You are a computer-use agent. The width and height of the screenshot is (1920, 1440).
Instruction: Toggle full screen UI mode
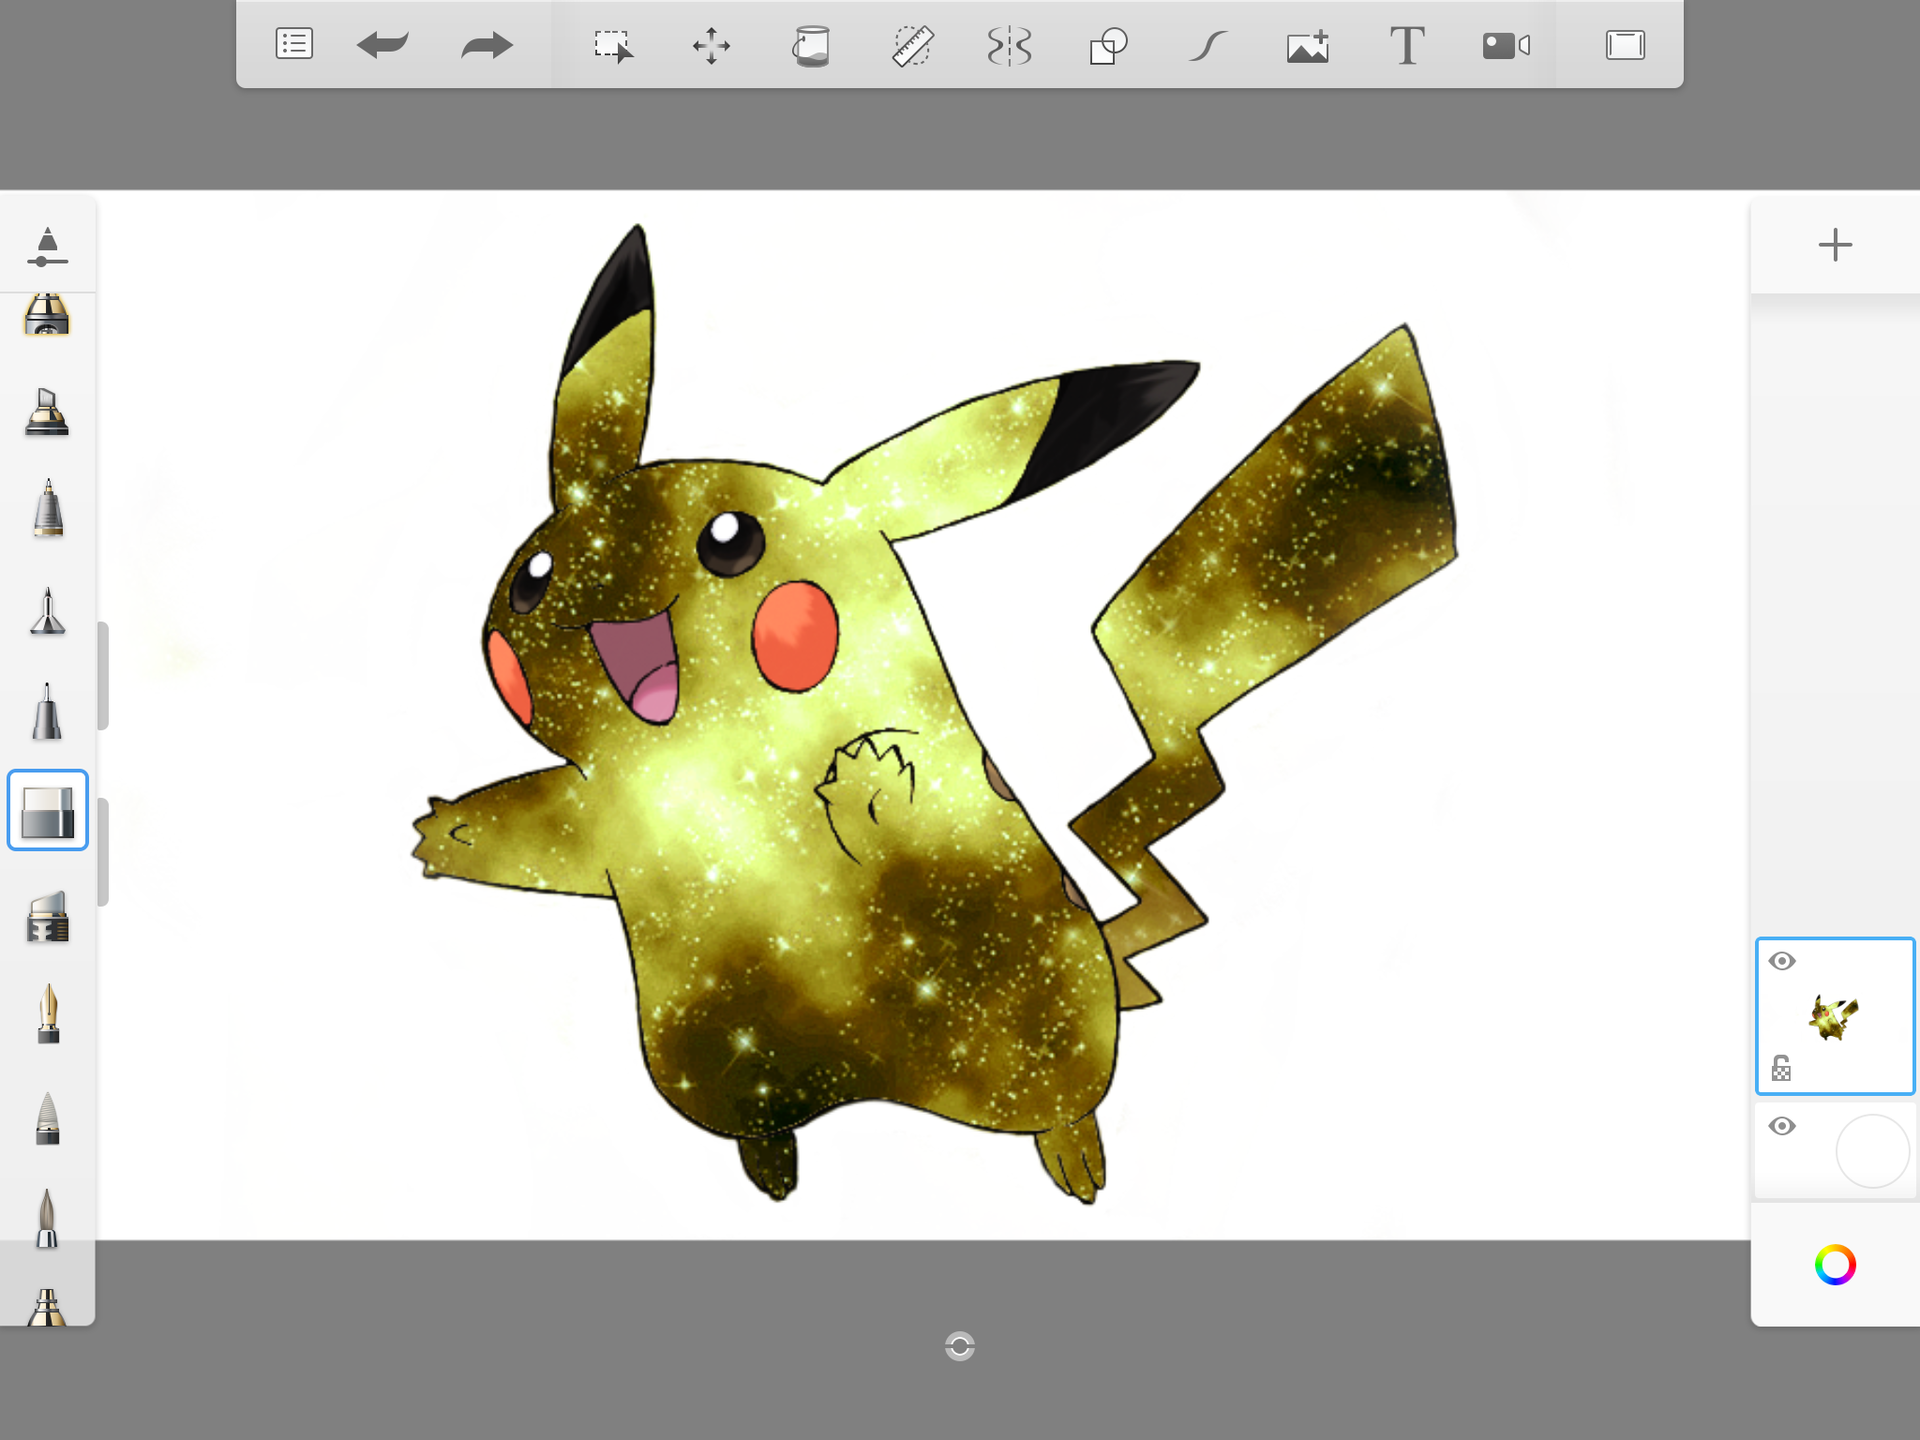[x=1625, y=45]
